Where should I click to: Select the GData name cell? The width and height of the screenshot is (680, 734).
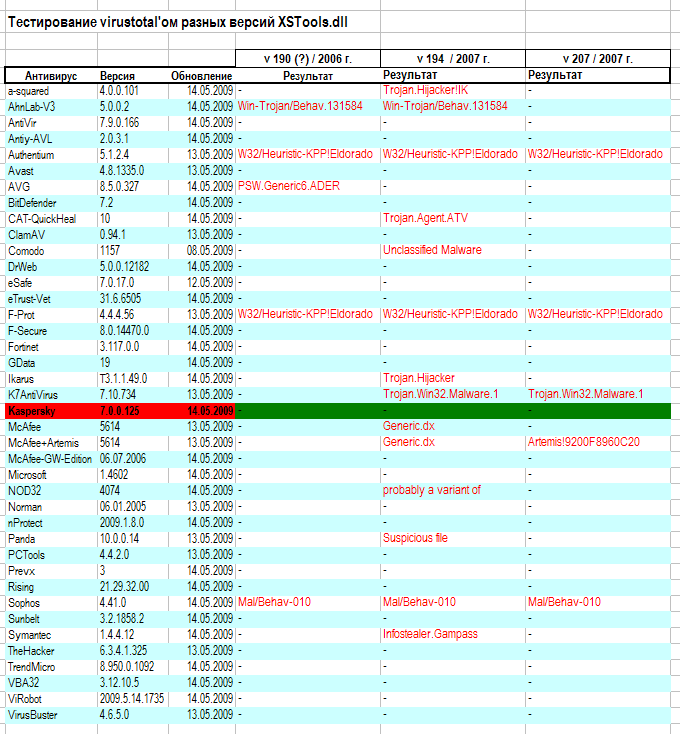tap(51, 362)
